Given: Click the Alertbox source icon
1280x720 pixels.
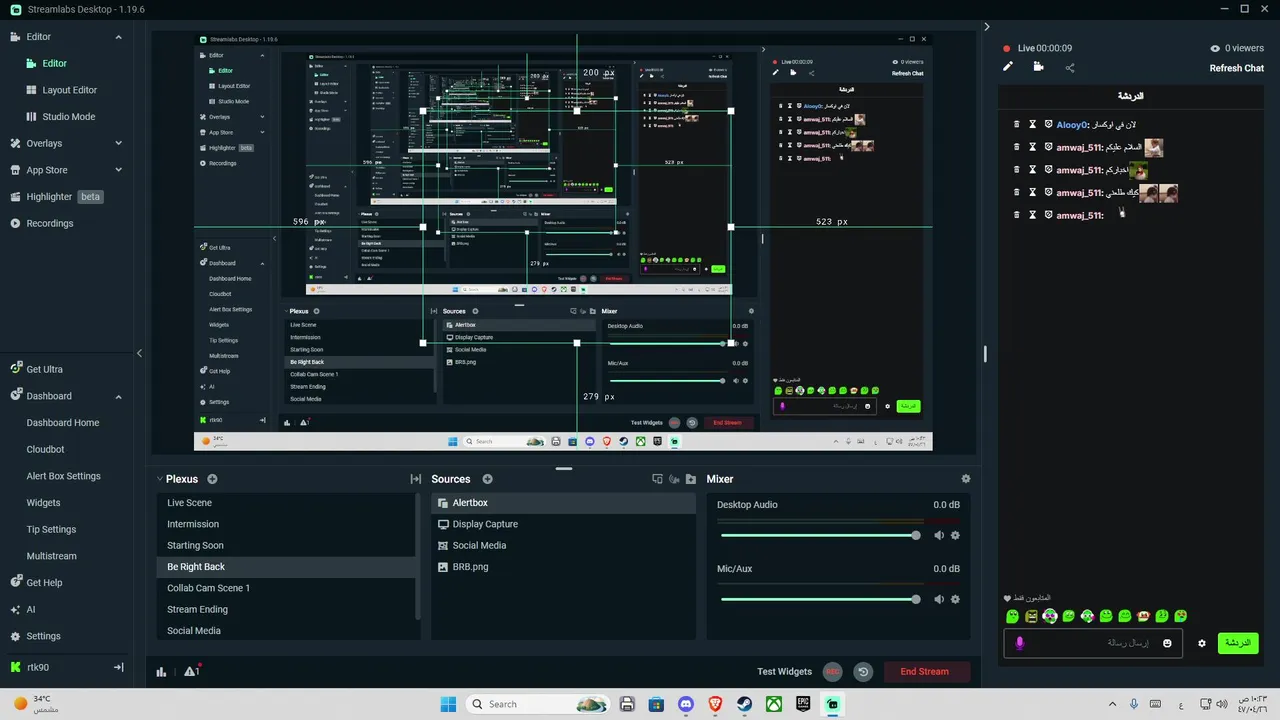Looking at the screenshot, I should click(x=443, y=503).
